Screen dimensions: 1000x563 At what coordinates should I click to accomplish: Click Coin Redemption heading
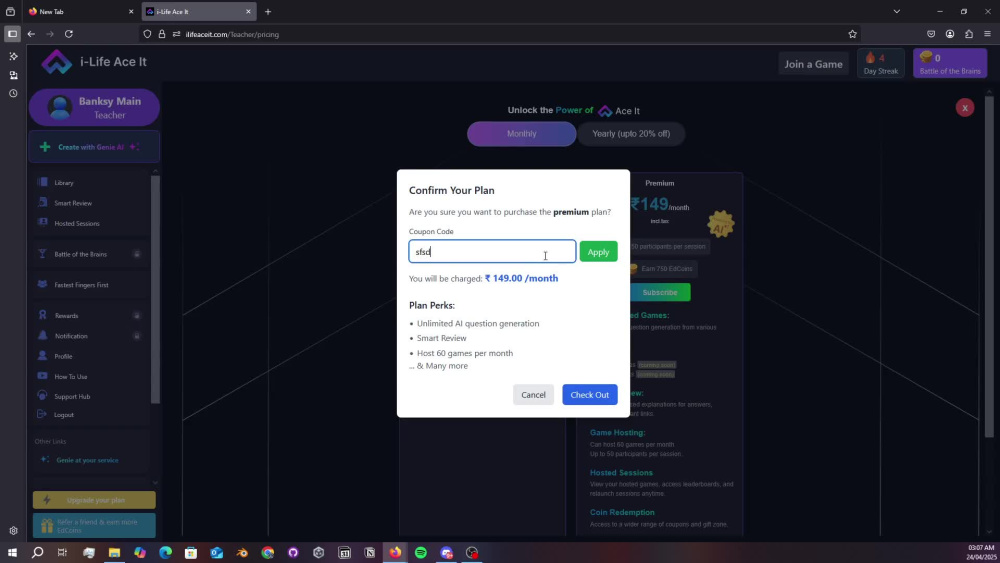tap(622, 512)
